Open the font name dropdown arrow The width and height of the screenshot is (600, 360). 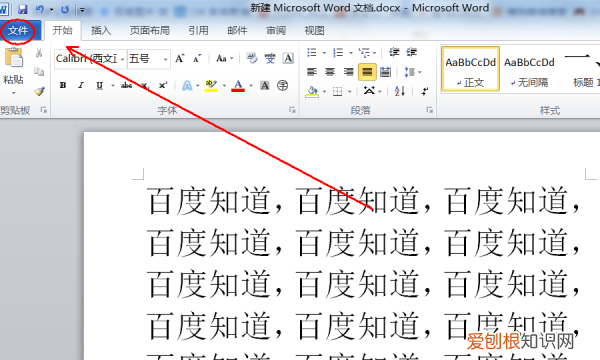point(122,59)
